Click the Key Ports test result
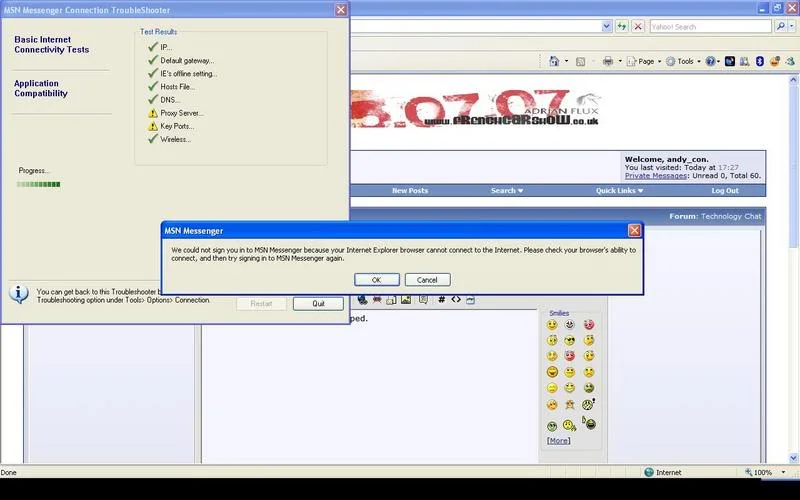The width and height of the screenshot is (800, 500). (x=170, y=126)
